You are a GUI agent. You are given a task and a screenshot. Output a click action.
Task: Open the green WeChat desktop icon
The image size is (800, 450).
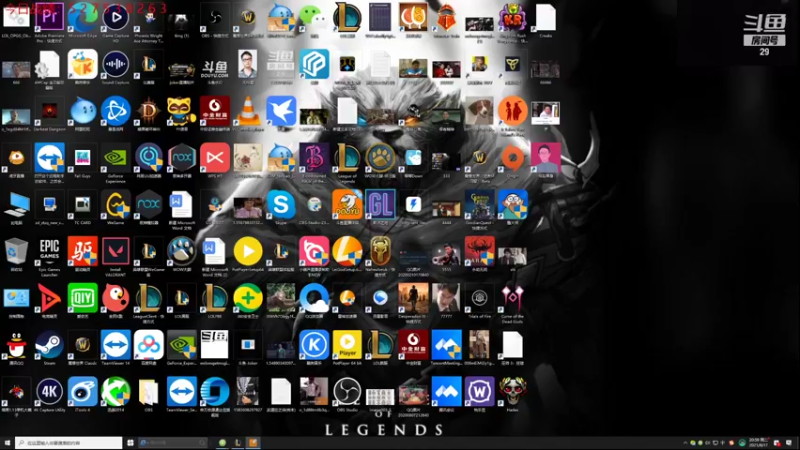click(314, 17)
